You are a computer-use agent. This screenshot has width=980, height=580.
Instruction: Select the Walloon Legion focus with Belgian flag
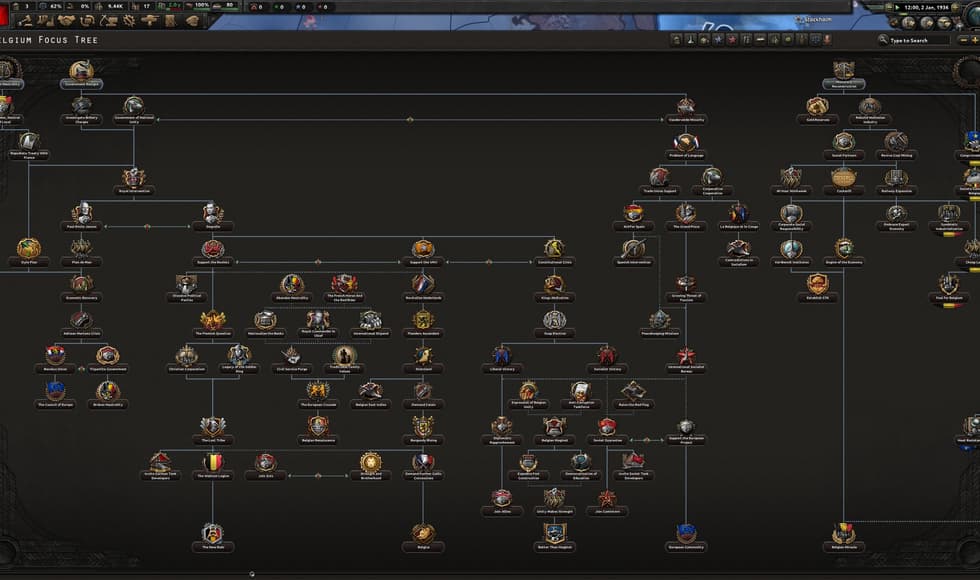212,466
